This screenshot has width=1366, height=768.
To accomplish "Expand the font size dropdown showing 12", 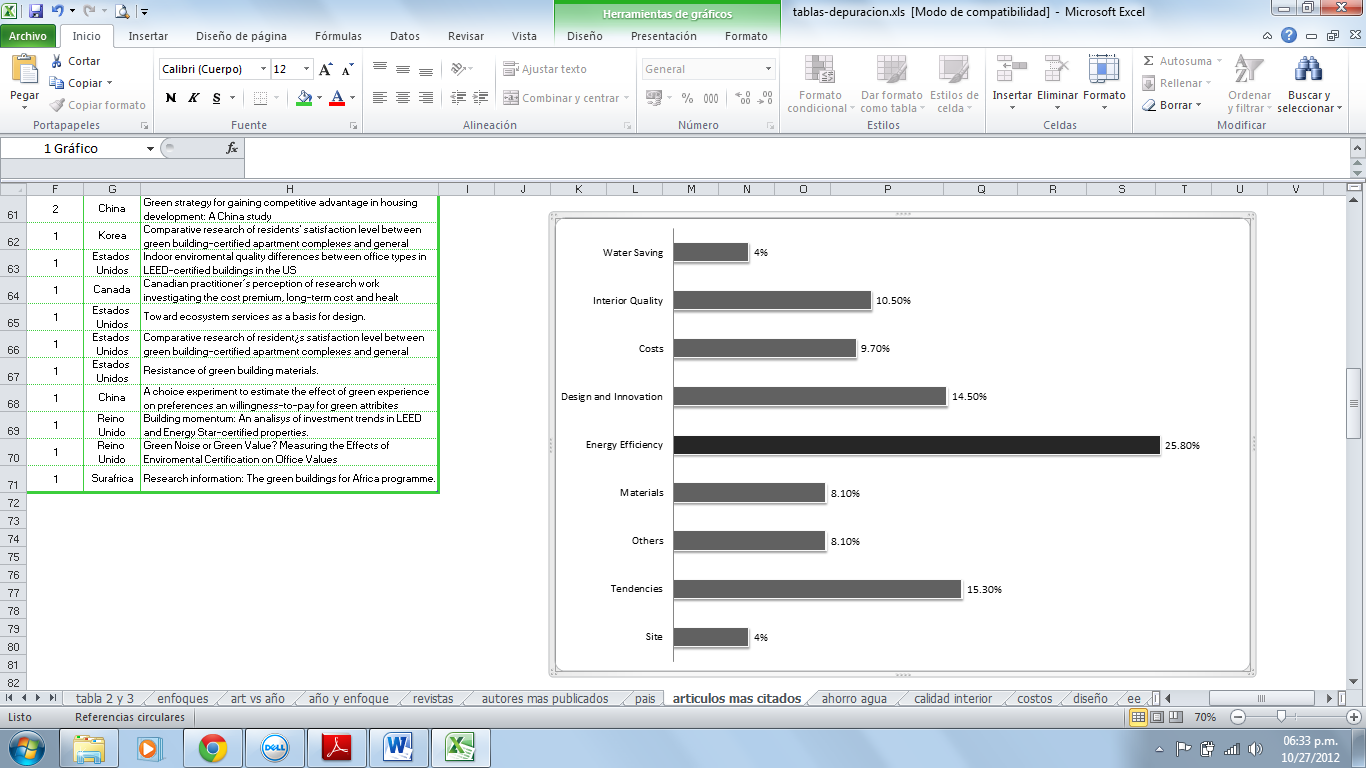I will [x=306, y=69].
